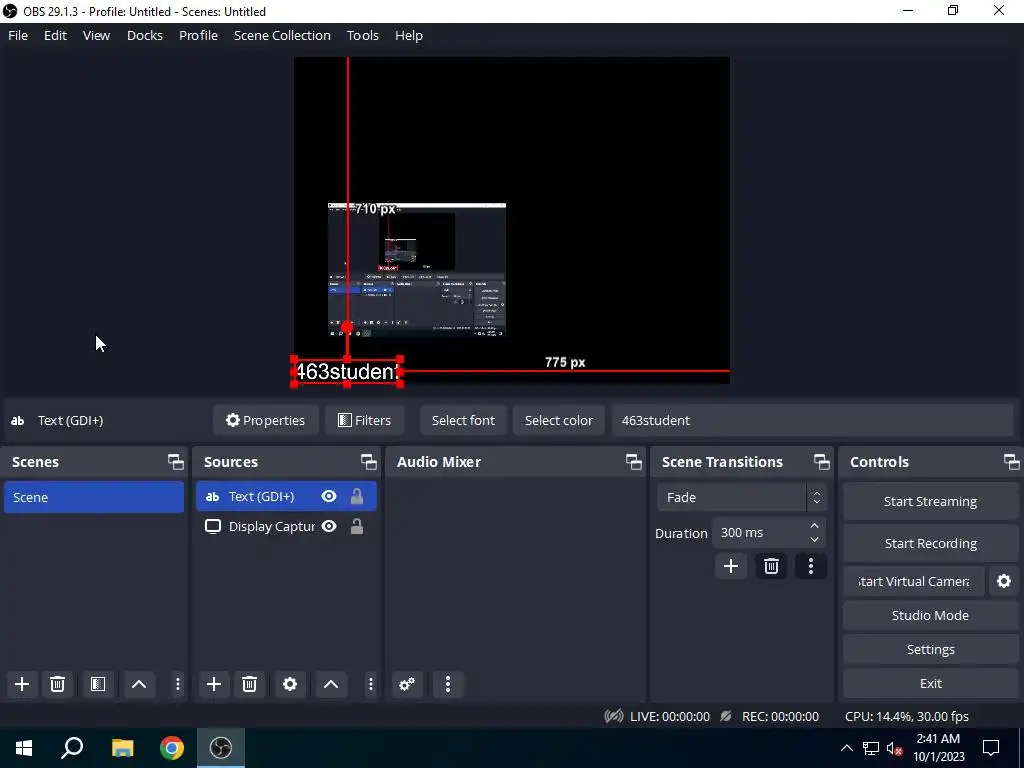The width and height of the screenshot is (1024, 768).
Task: Open the Edit menu
Action: 56,35
